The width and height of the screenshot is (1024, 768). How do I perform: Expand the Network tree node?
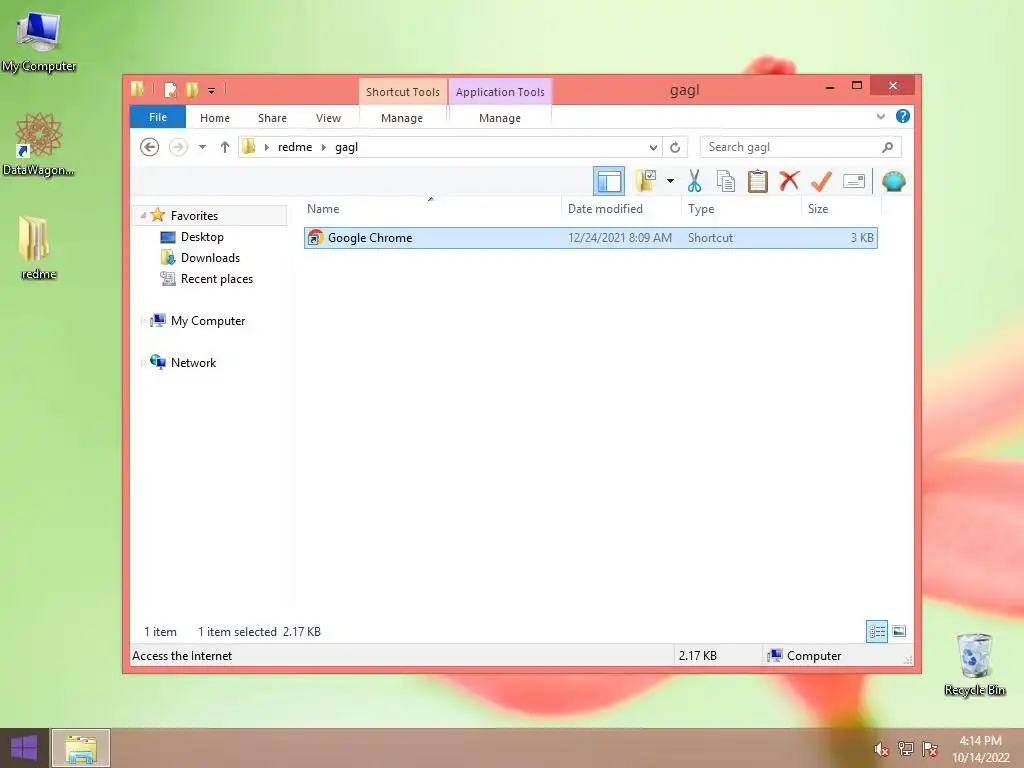coord(143,362)
